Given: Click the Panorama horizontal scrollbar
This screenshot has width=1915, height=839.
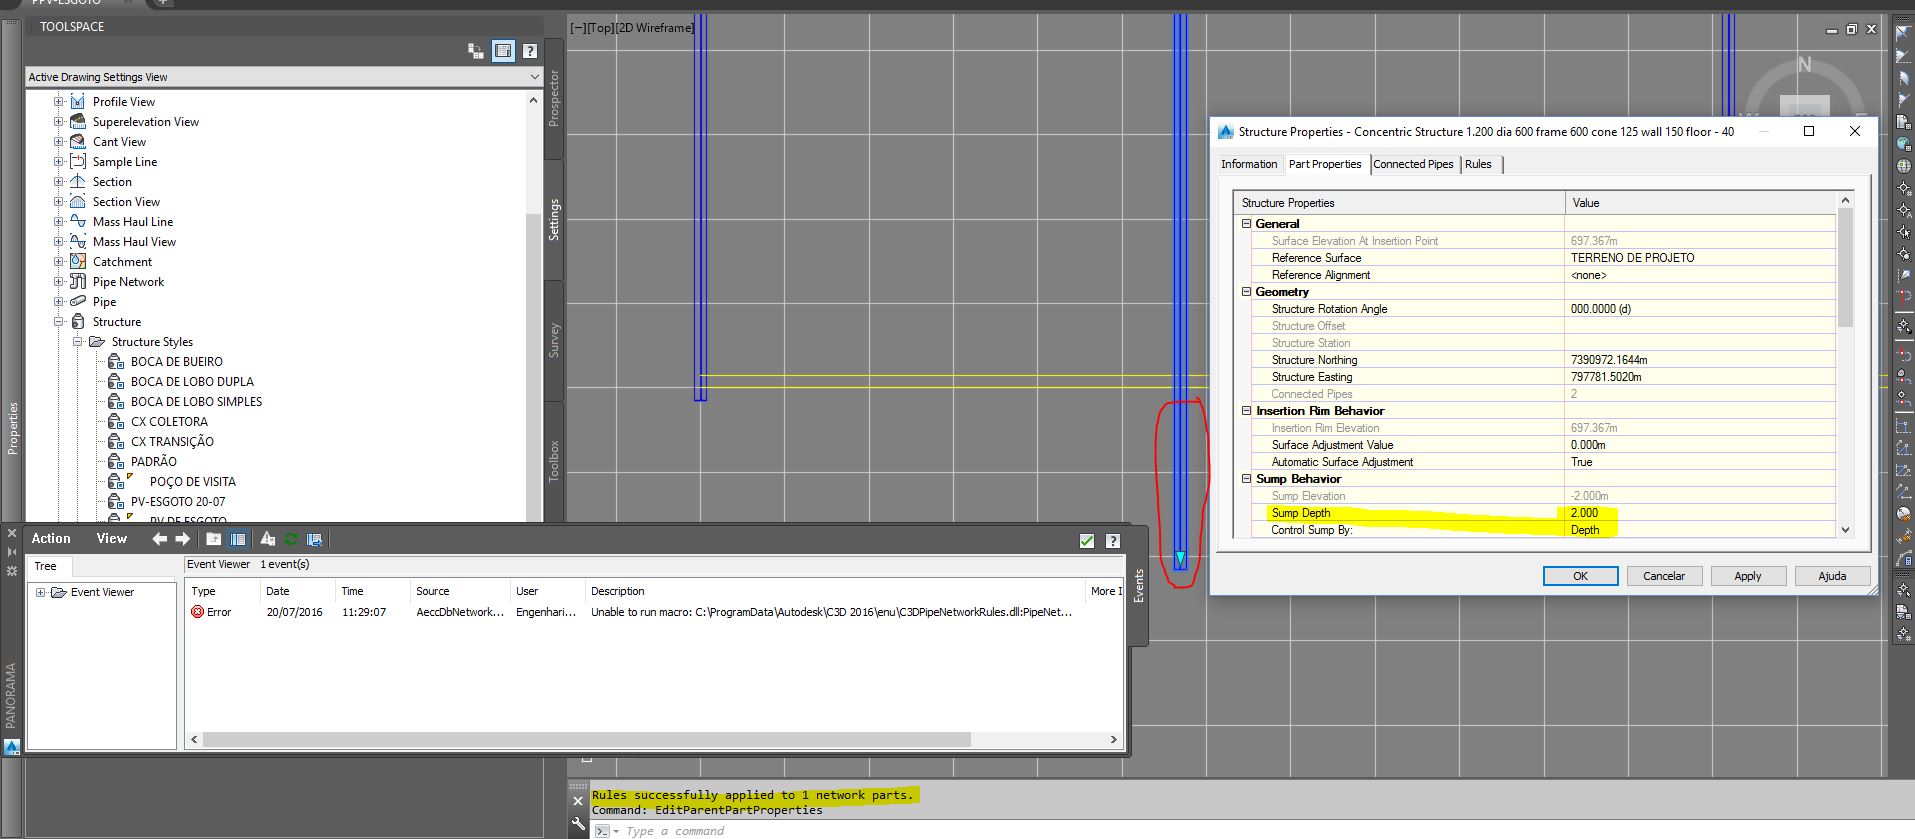Looking at the screenshot, I should point(587,739).
